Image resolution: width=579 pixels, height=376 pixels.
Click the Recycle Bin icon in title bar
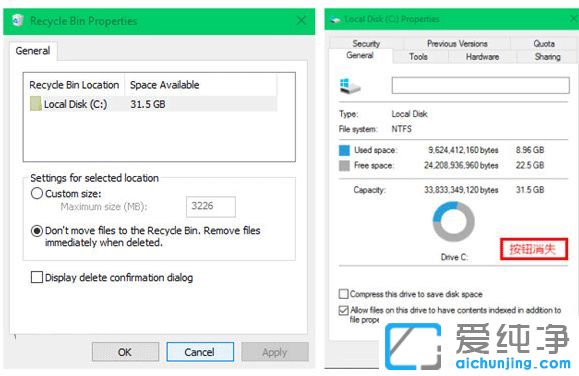click(18, 20)
